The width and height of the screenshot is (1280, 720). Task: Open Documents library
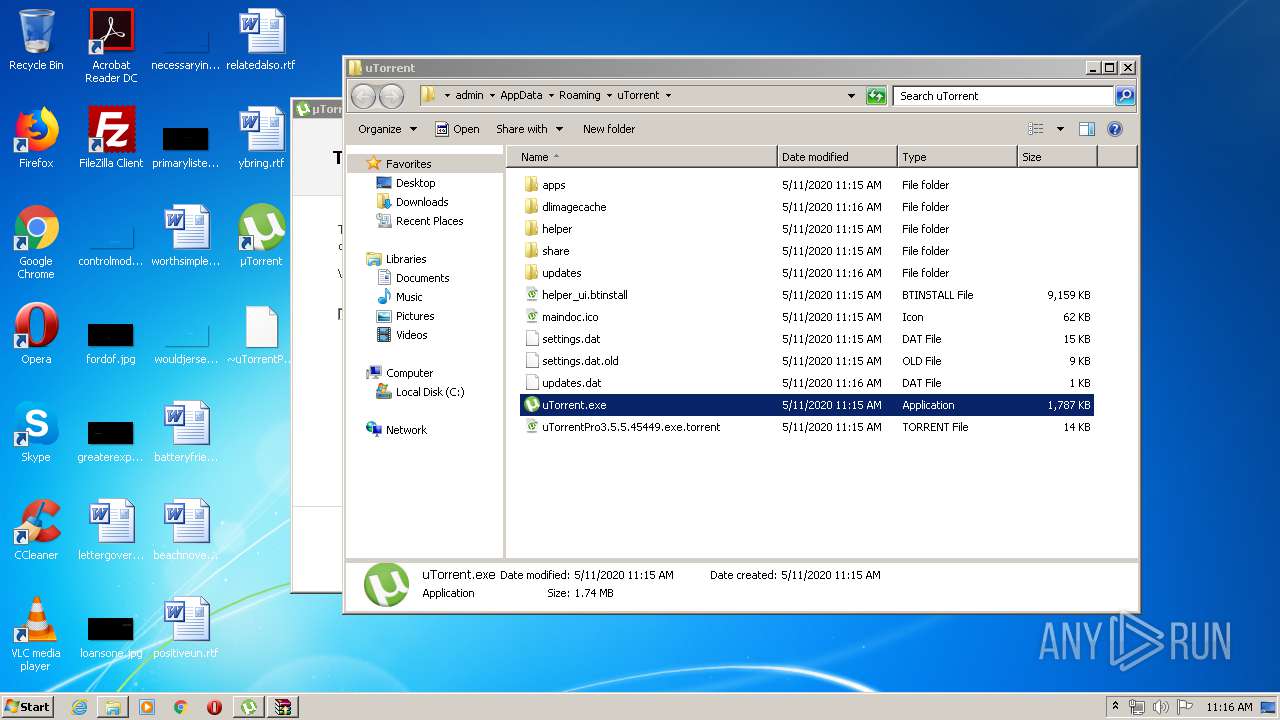pyautogui.click(x=422, y=278)
